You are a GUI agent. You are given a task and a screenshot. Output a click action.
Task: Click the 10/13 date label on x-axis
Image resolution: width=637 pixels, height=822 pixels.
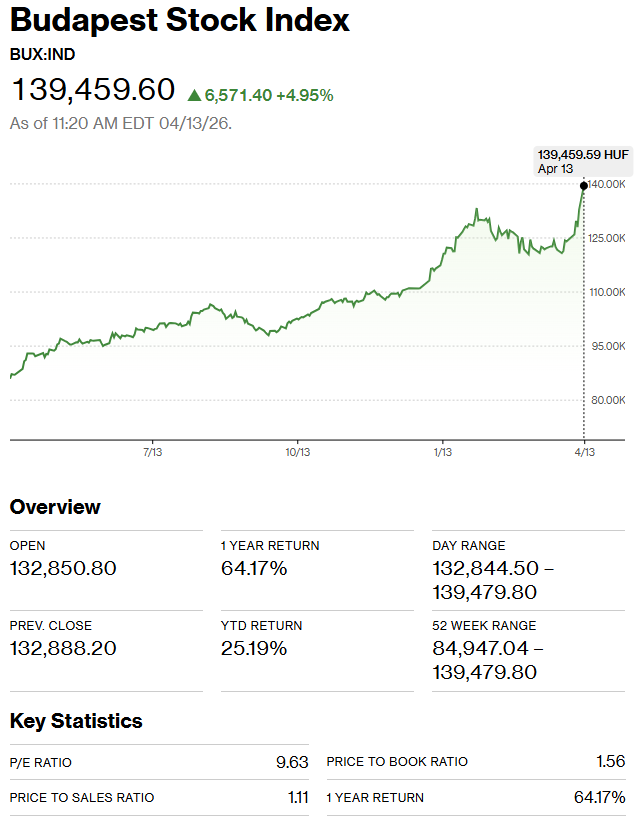tap(297, 453)
